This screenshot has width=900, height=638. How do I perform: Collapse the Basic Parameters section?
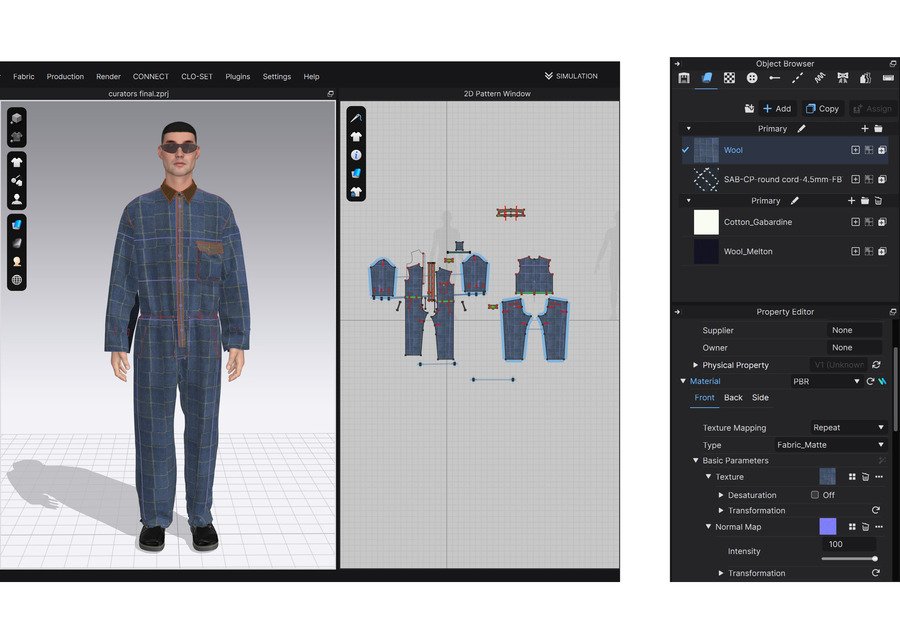click(696, 461)
